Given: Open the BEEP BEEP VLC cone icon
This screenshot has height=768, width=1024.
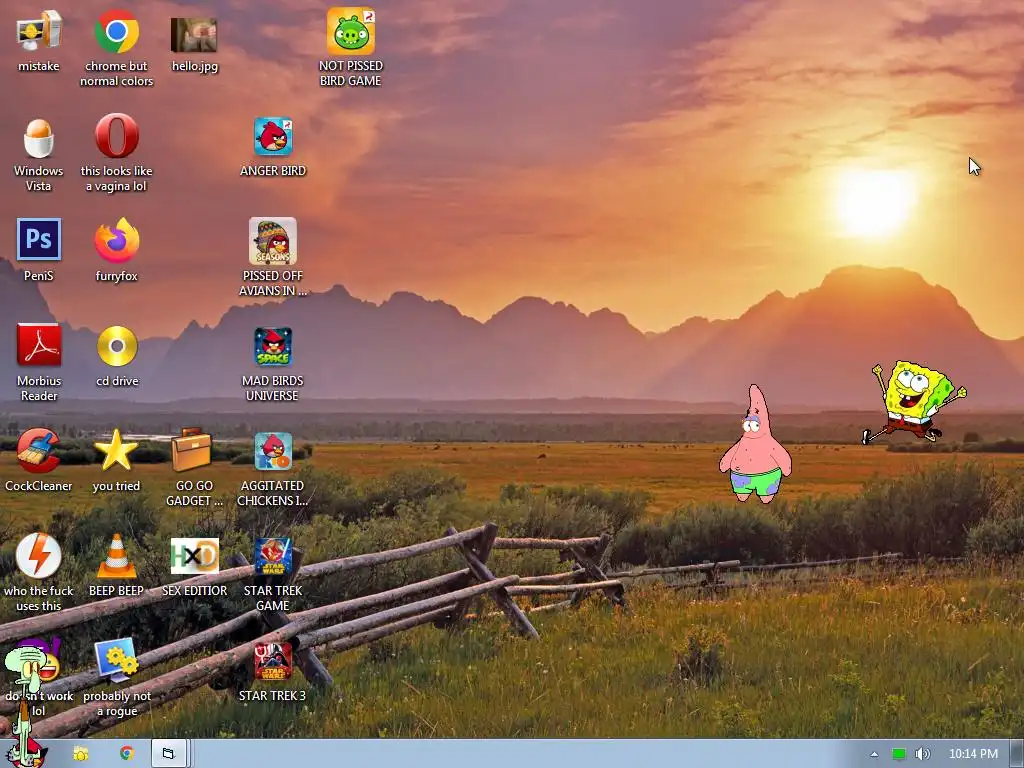Looking at the screenshot, I should 116,556.
